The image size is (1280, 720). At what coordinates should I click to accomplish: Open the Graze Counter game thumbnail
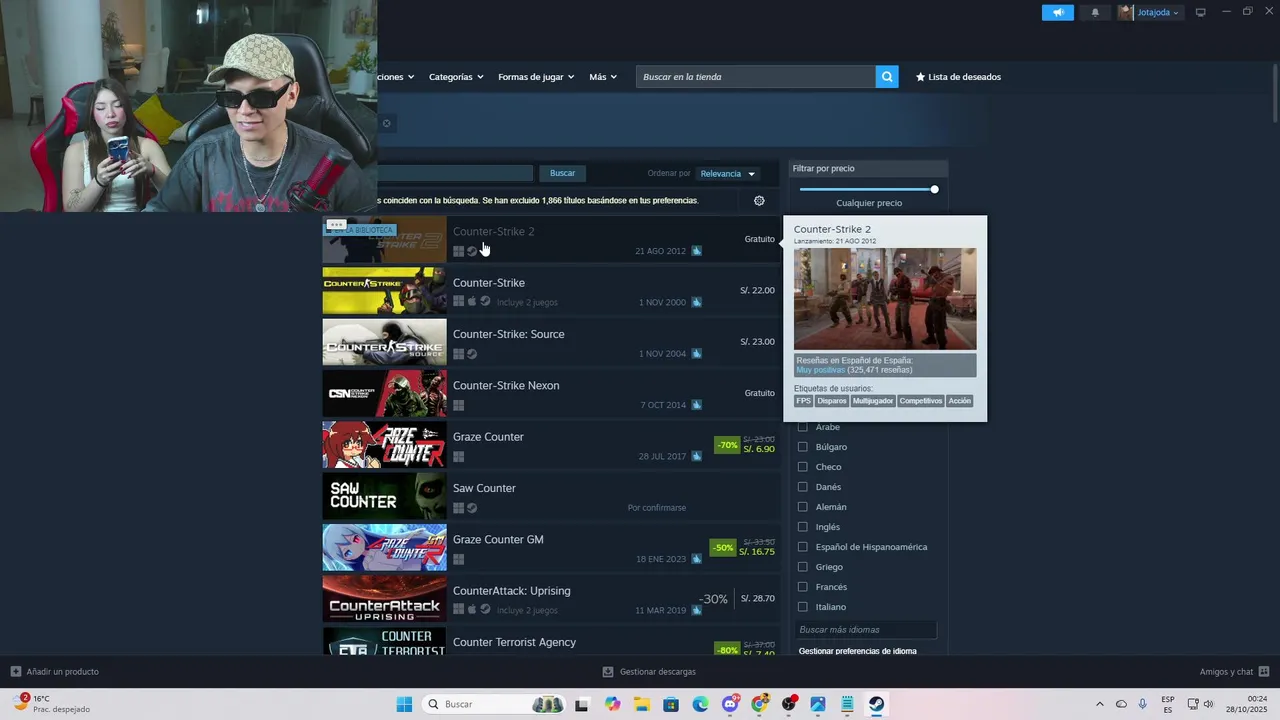coord(384,445)
